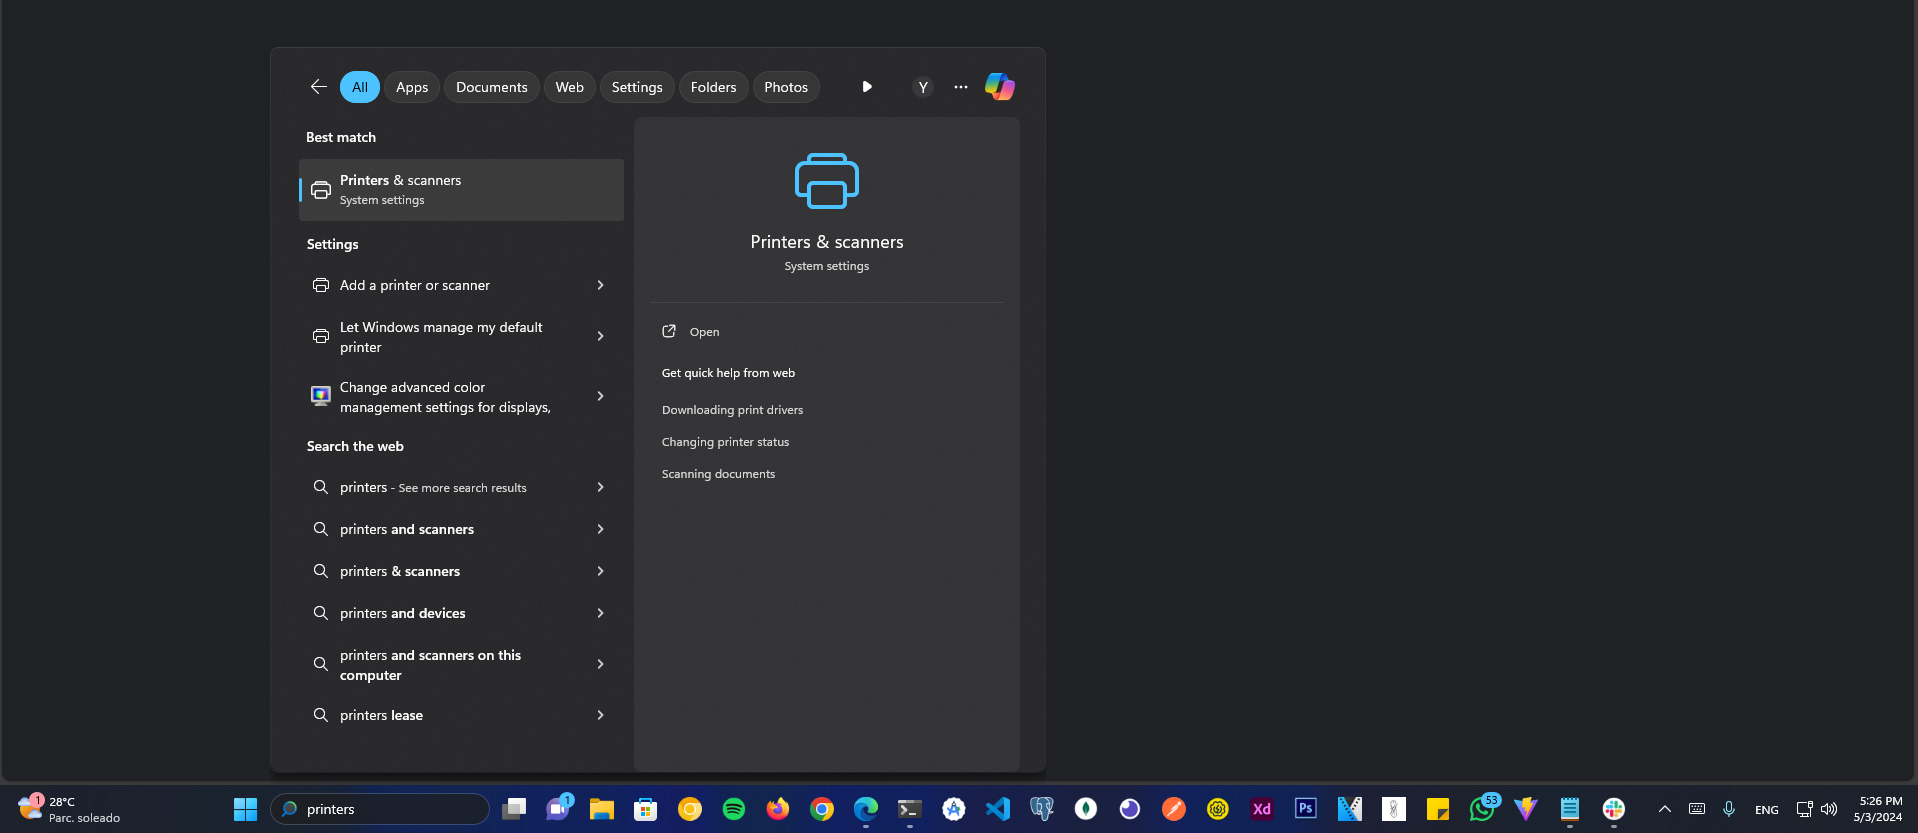
Task: Open Printers & scanners best match result
Action: [x=461, y=190]
